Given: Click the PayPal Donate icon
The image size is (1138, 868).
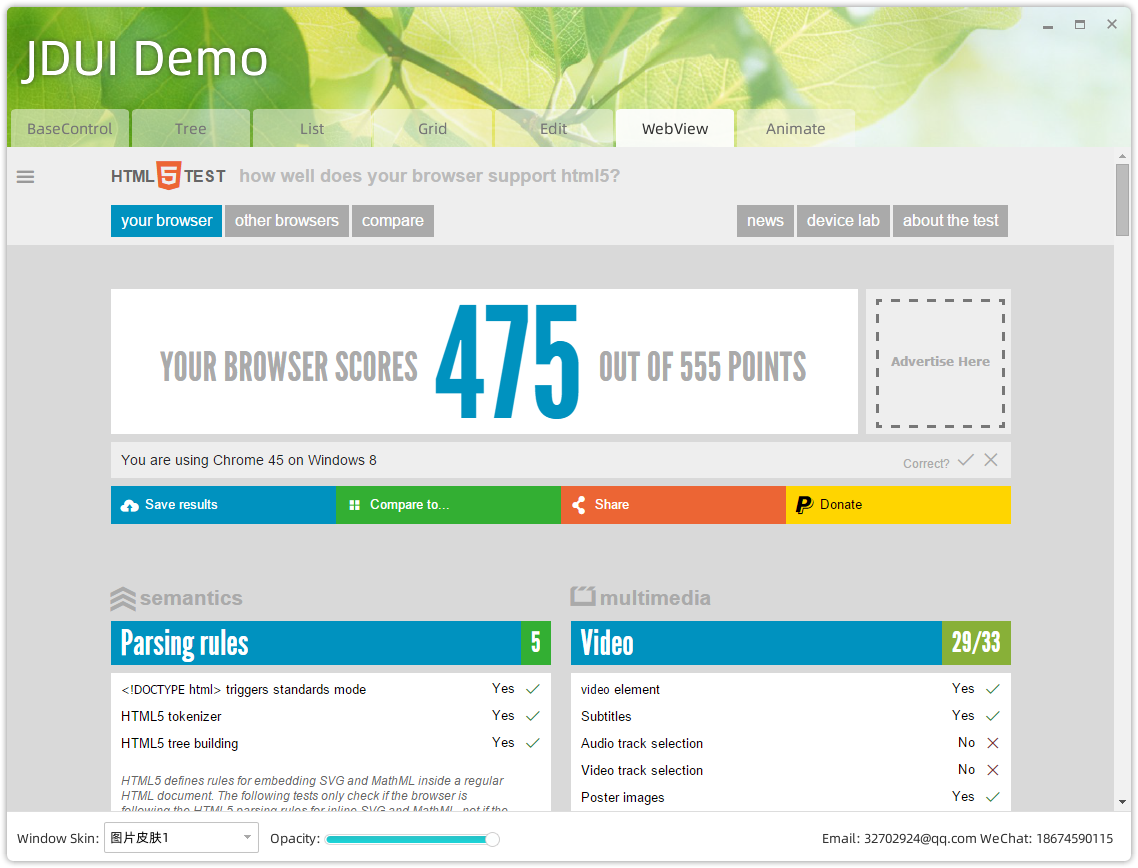Looking at the screenshot, I should click(x=804, y=505).
